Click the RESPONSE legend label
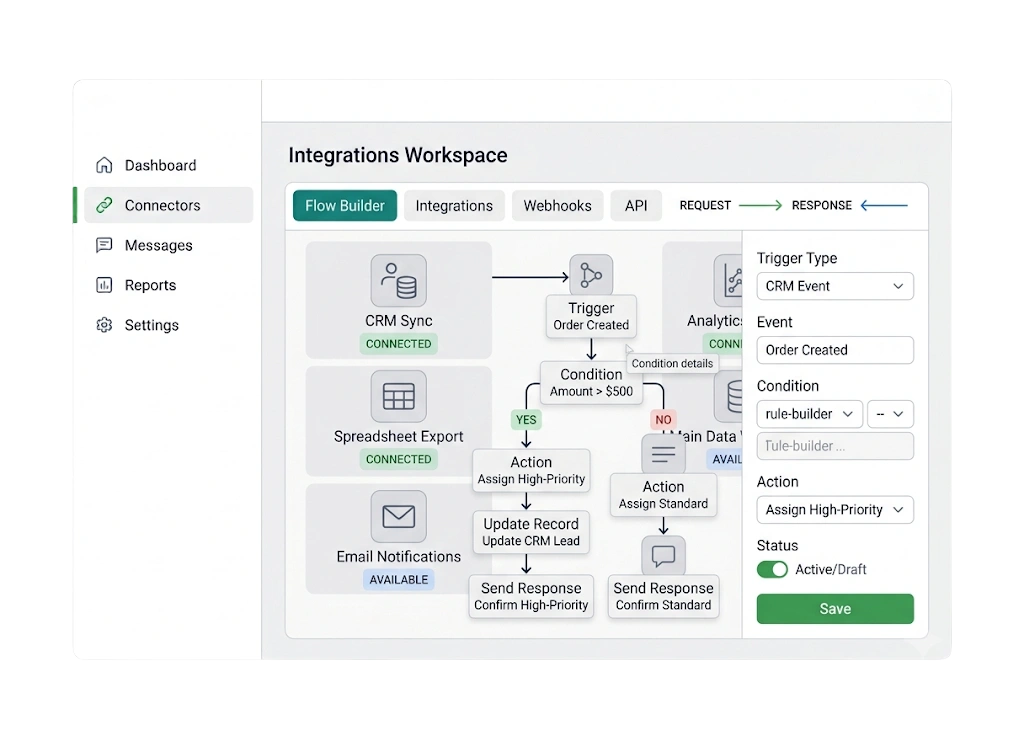The width and height of the screenshot is (1024, 741). click(822, 206)
